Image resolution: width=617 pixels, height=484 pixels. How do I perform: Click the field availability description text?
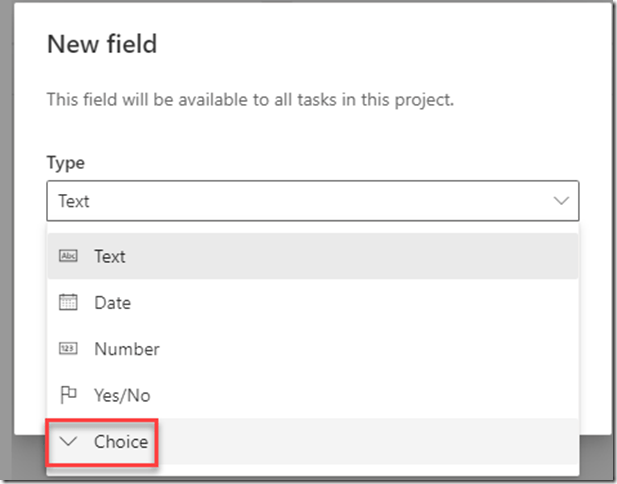pyautogui.click(x=250, y=100)
